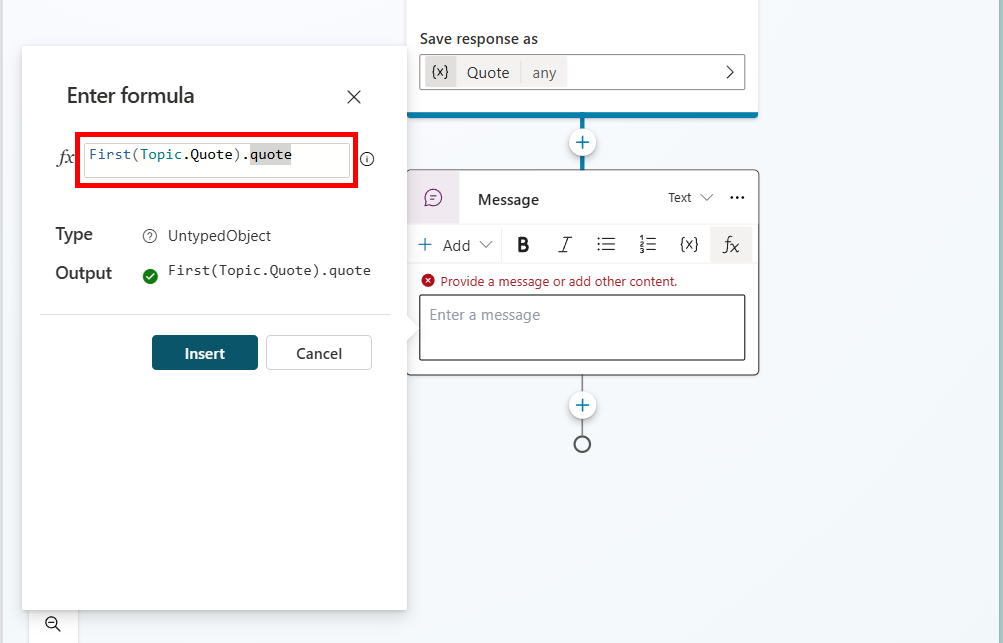This screenshot has width=1003, height=643.
Task: Click the formula info icon
Action: tap(367, 159)
